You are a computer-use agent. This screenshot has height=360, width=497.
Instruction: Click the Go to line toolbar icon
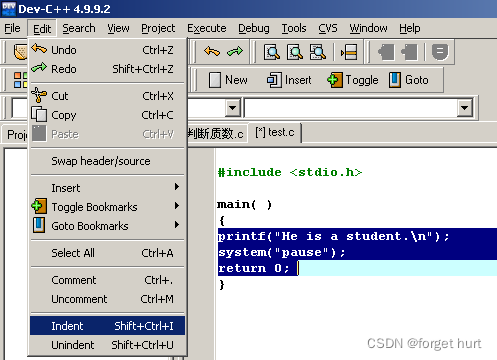pyautogui.click(x=349, y=52)
